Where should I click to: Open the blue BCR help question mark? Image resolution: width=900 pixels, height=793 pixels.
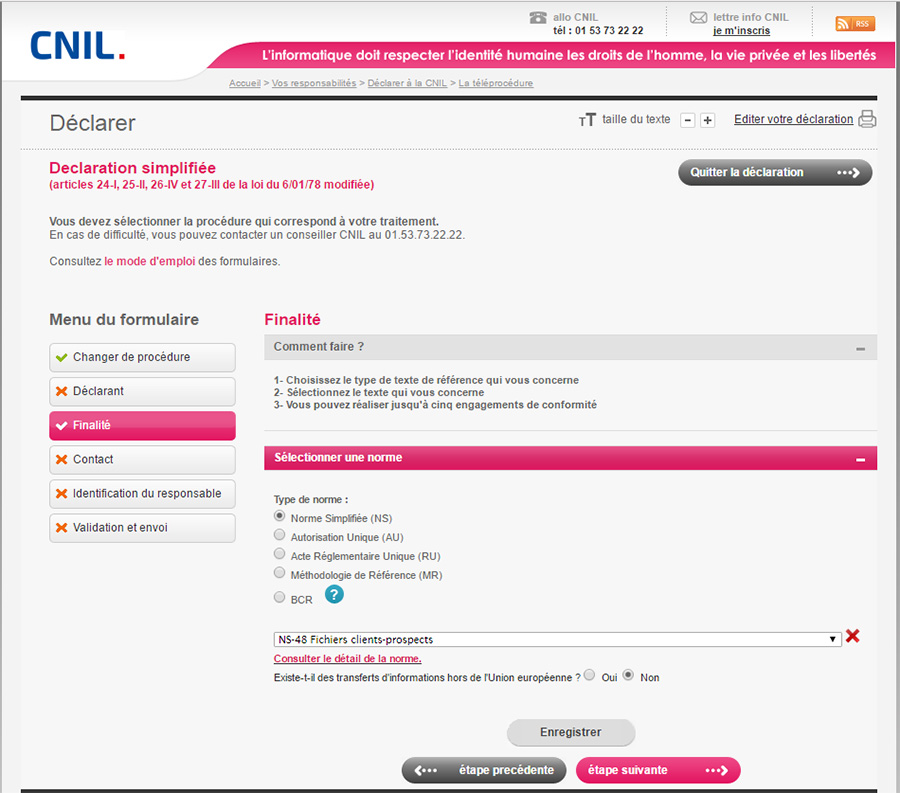tap(334, 594)
